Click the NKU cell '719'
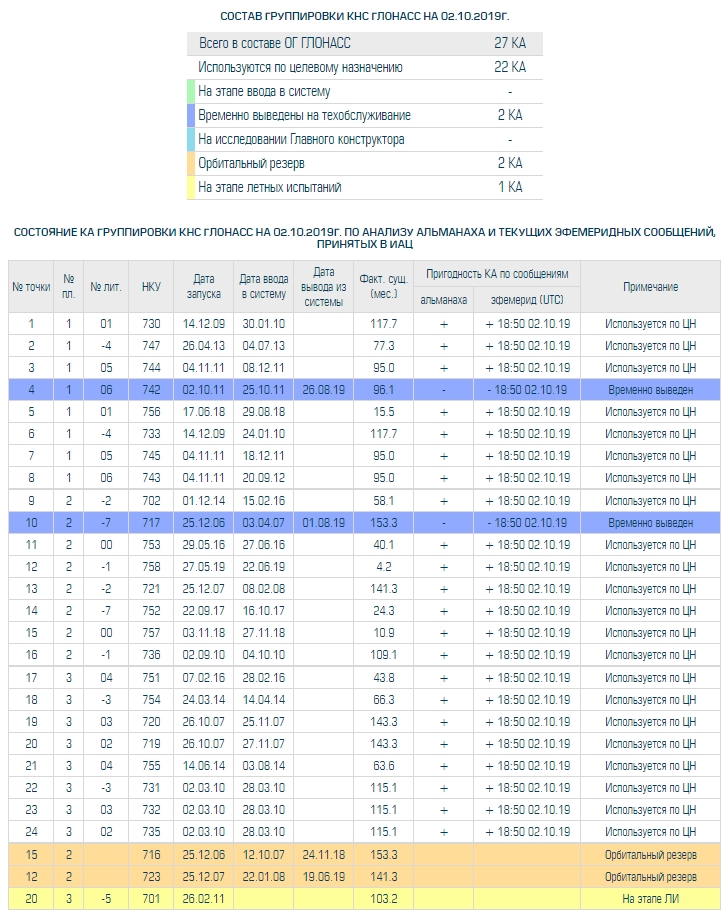This screenshot has width=728, height=914. point(151,744)
